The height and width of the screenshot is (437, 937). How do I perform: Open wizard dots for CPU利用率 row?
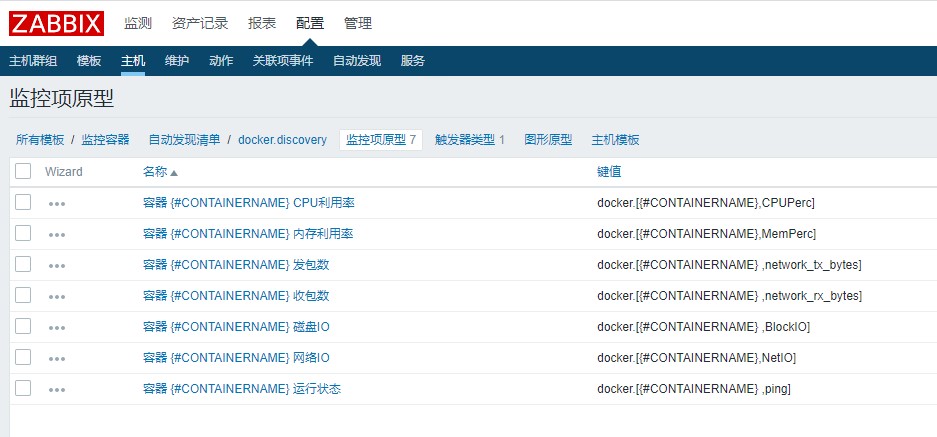pos(57,204)
